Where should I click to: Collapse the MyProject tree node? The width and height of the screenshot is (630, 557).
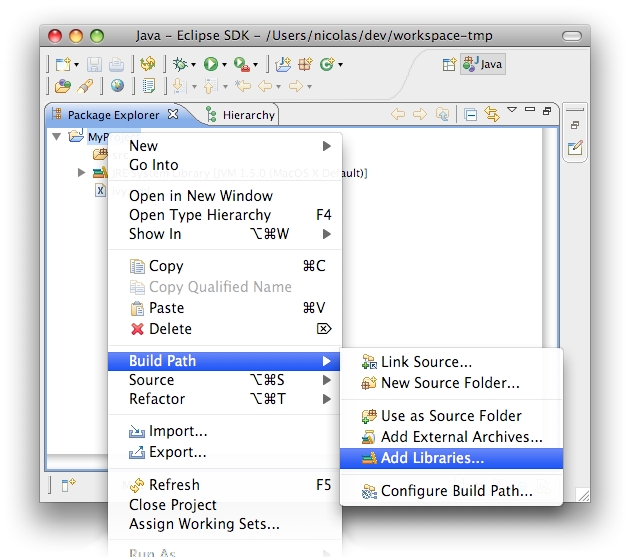click(56, 136)
